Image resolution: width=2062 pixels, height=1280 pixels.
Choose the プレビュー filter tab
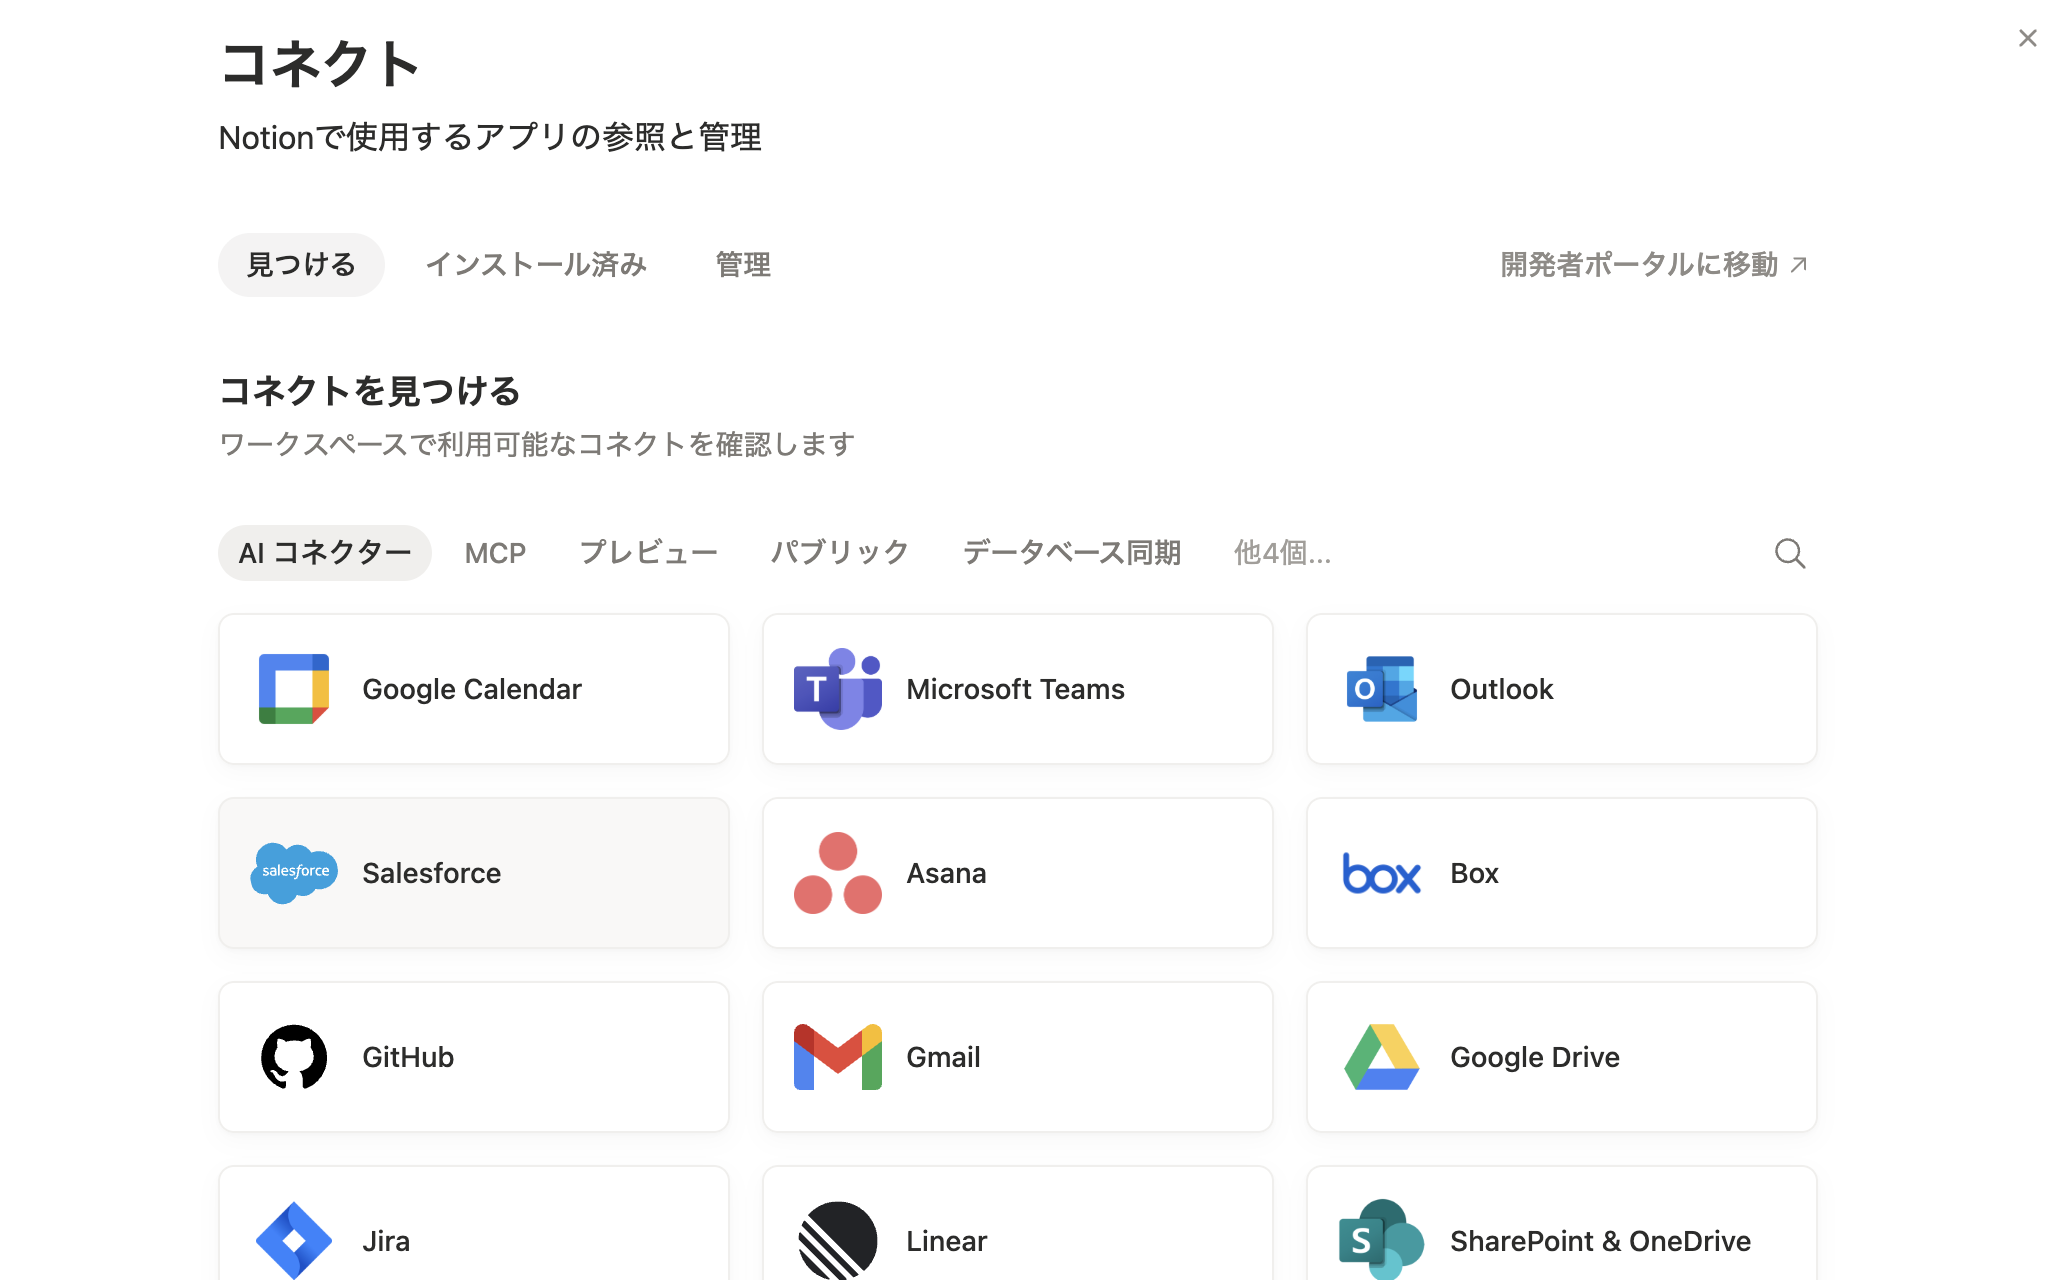(649, 553)
